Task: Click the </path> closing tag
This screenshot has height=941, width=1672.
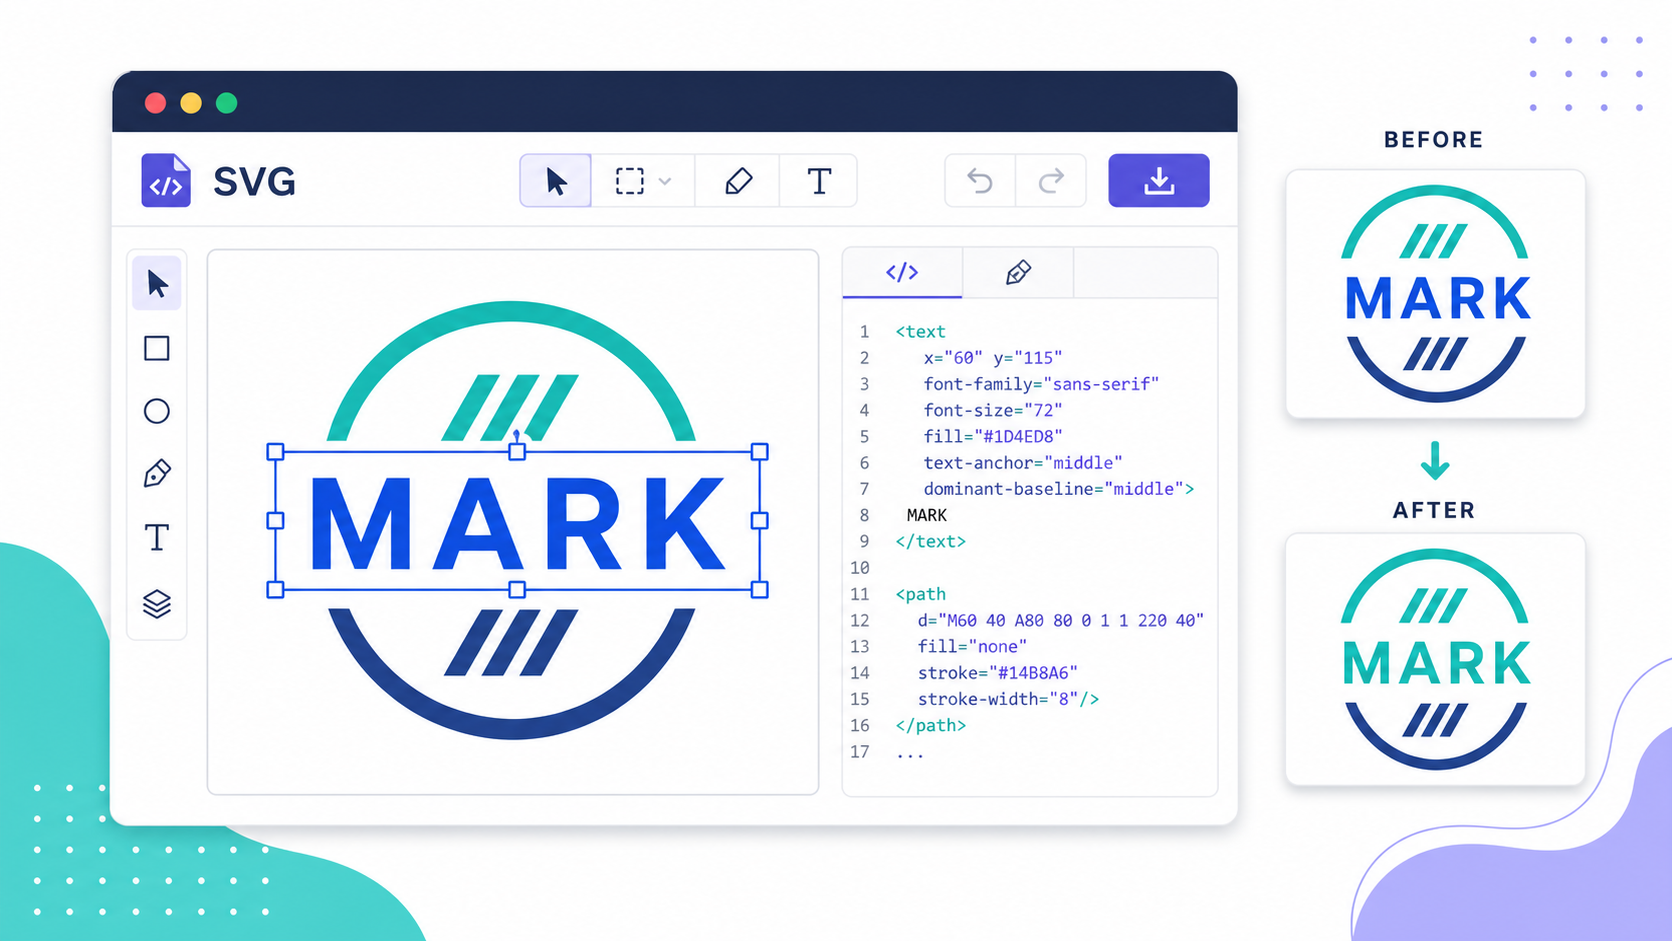Action: [x=930, y=725]
